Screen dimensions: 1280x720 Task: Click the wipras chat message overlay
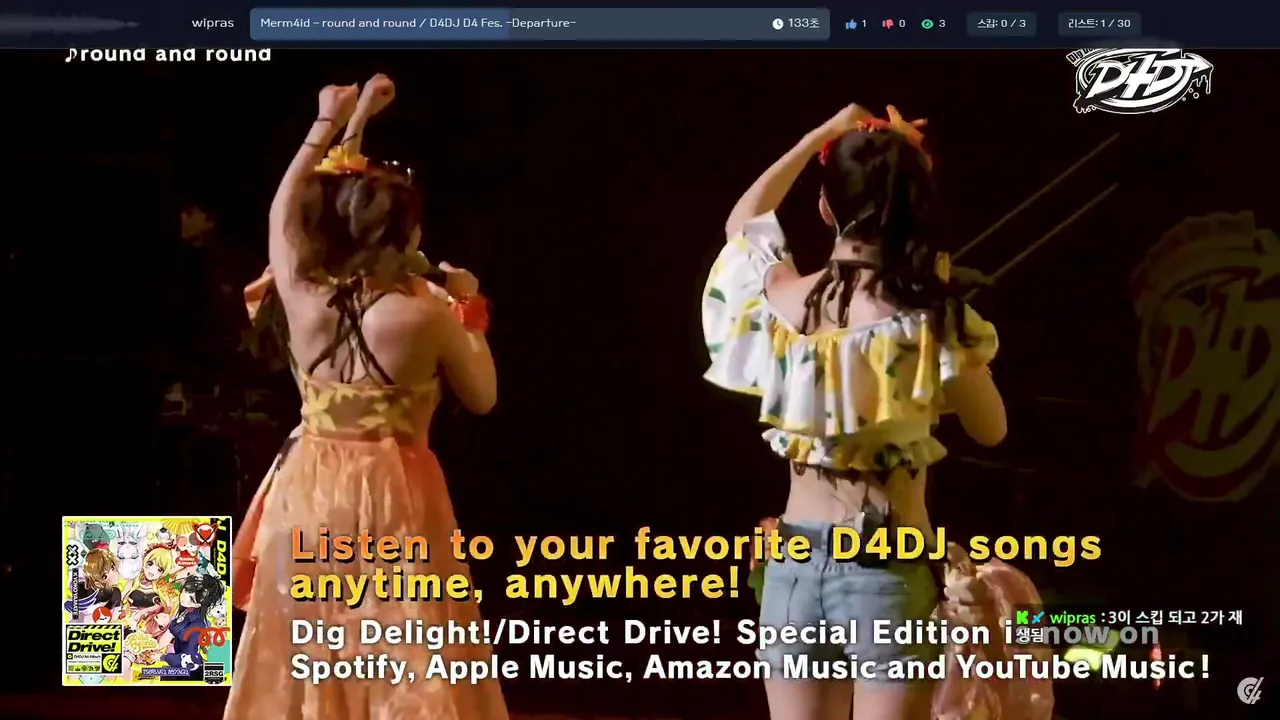[1129, 626]
